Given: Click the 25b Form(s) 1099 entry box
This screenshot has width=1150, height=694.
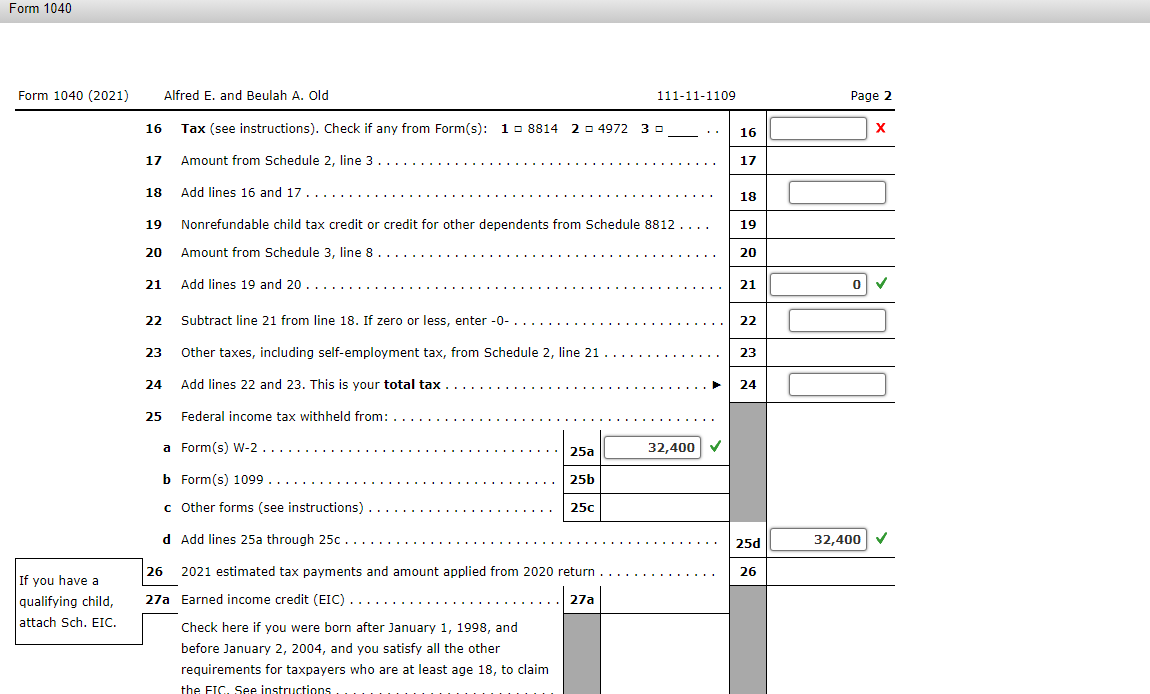Looking at the screenshot, I should pos(665,479).
